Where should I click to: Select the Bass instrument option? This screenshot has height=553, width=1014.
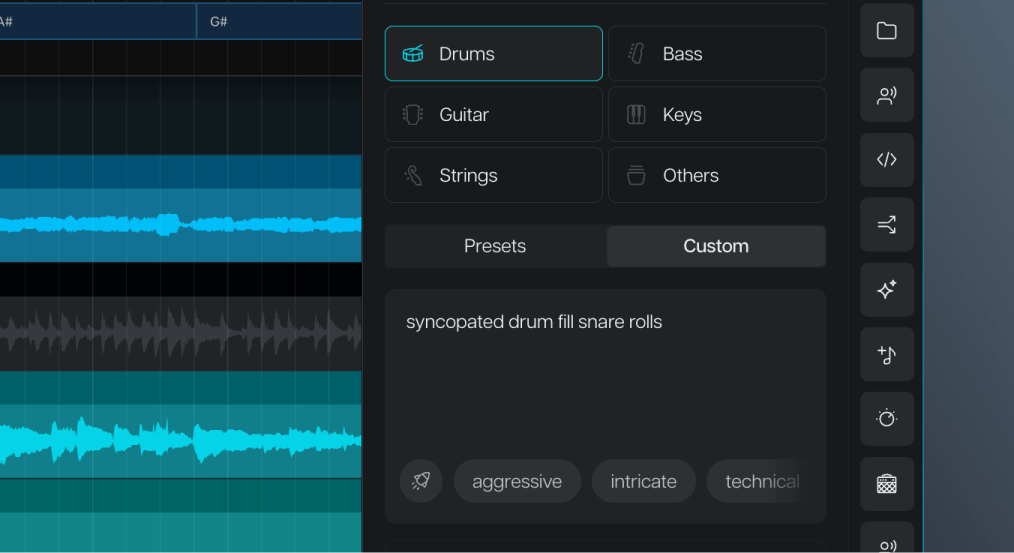[x=717, y=54]
